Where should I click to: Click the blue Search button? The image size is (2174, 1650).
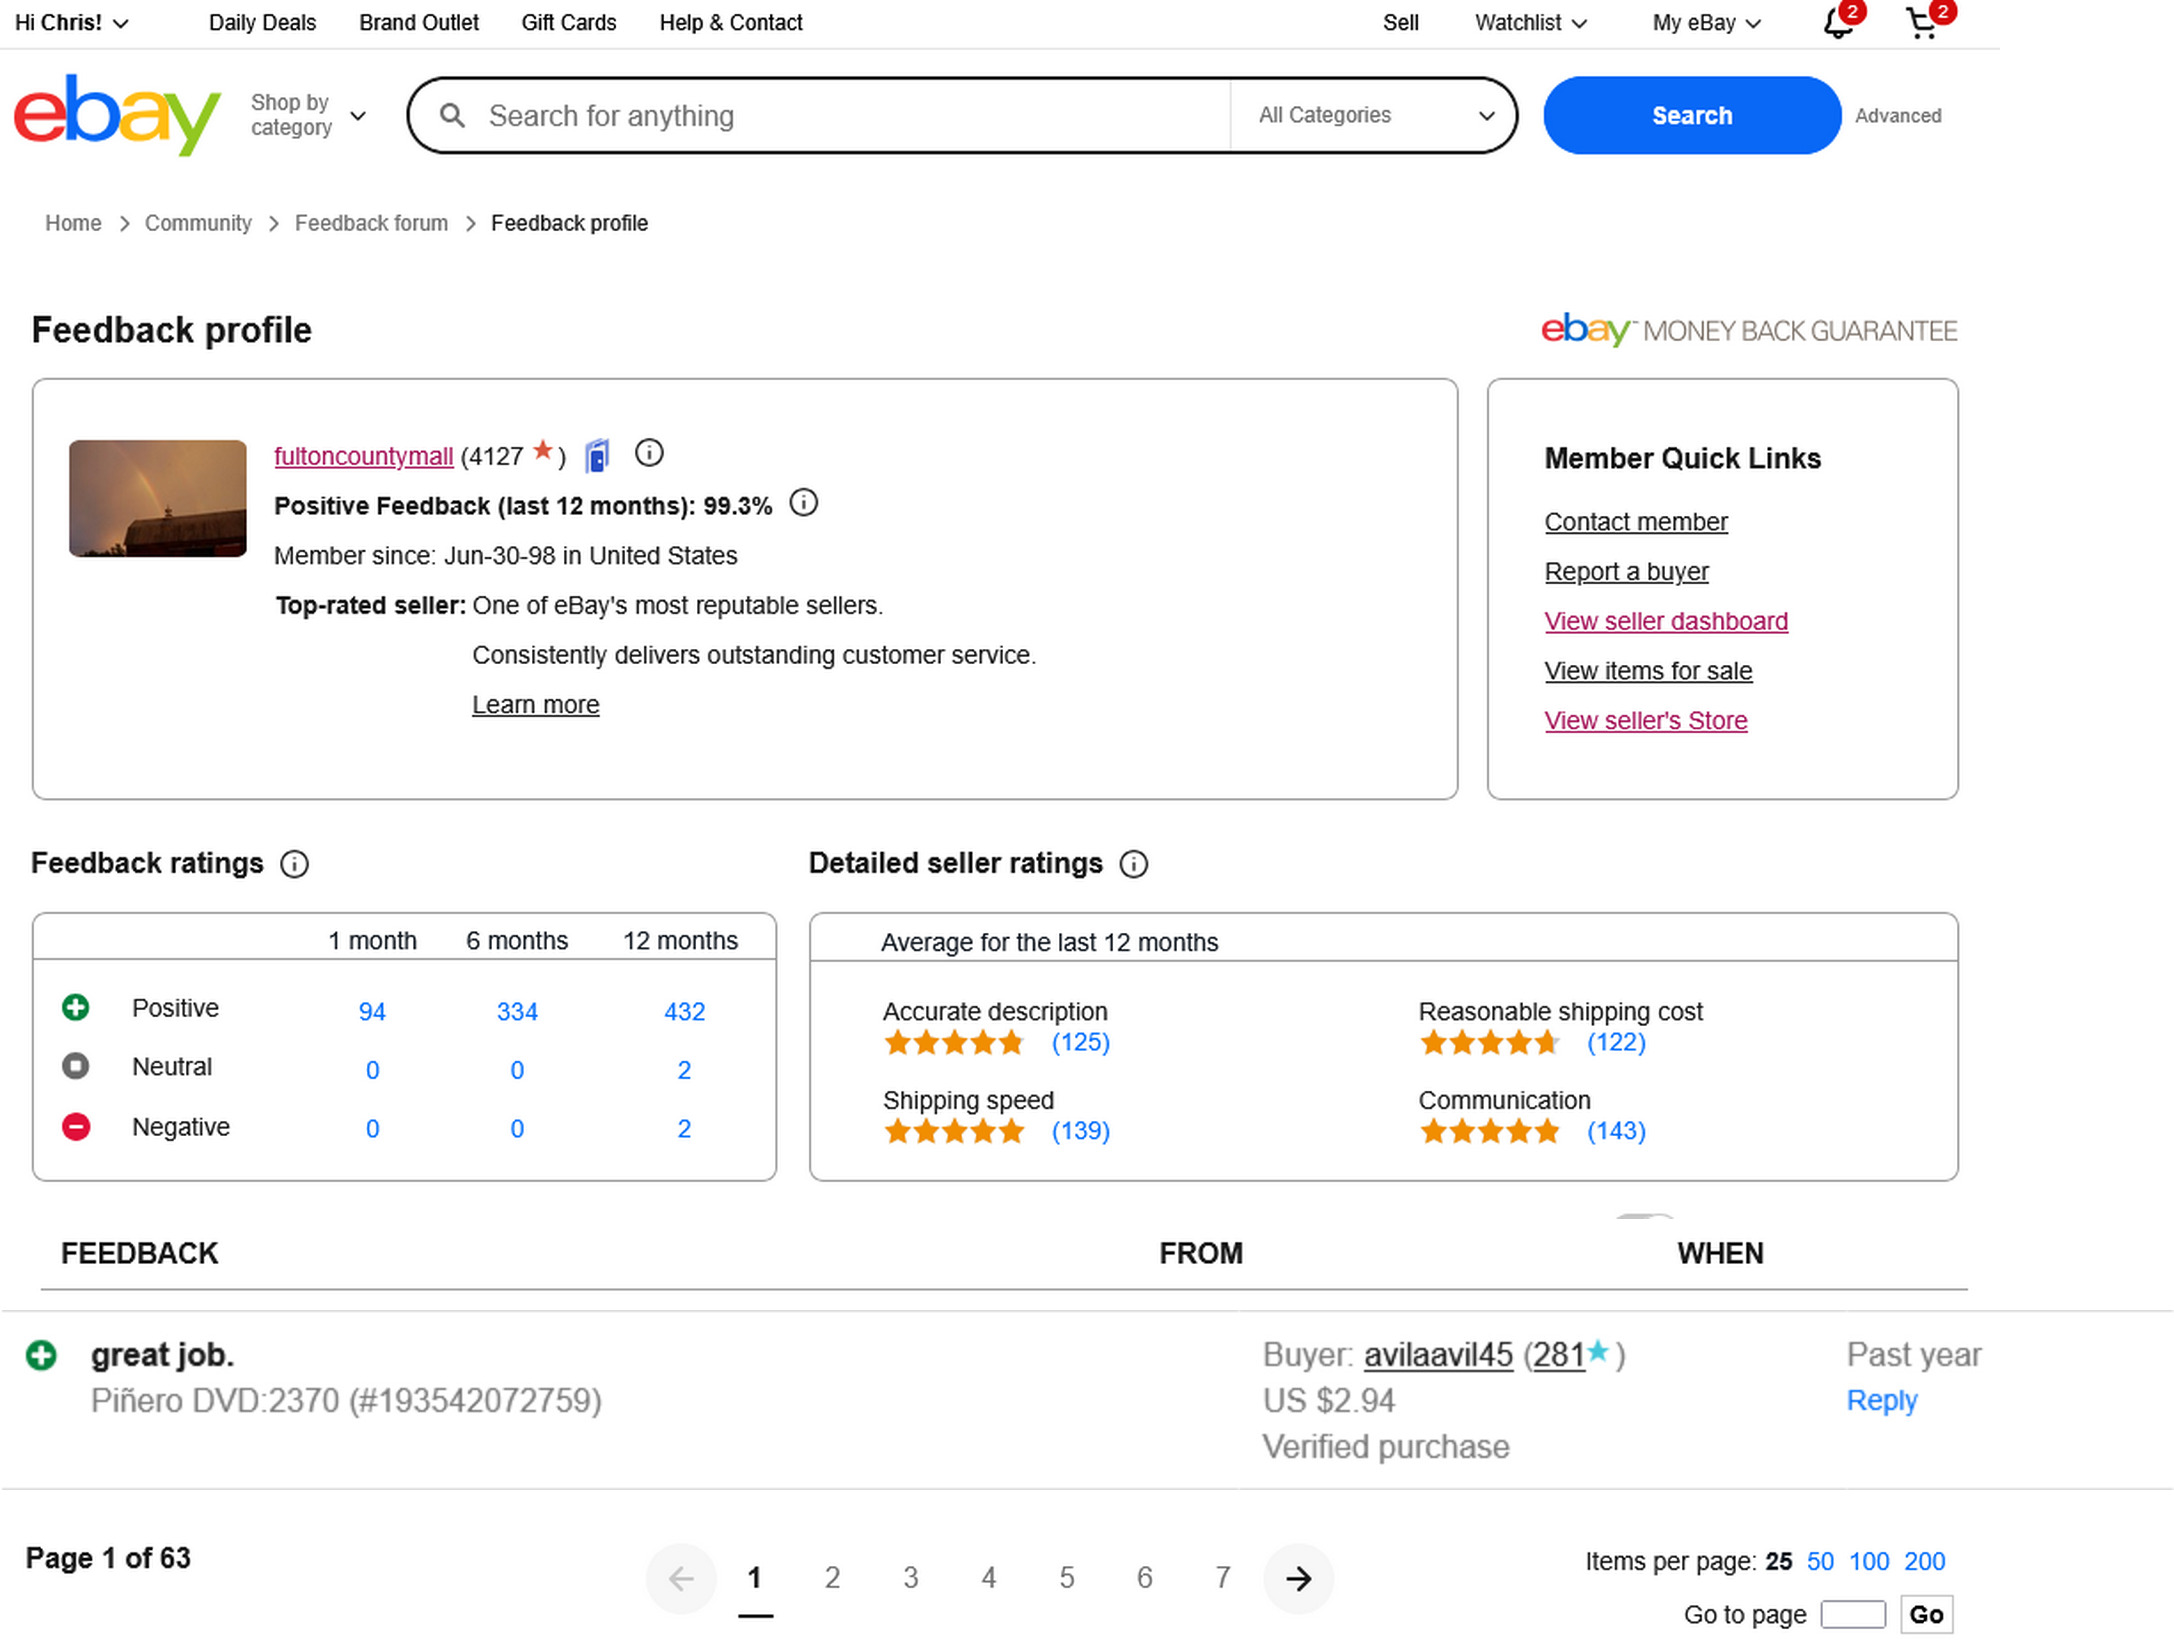[1690, 115]
